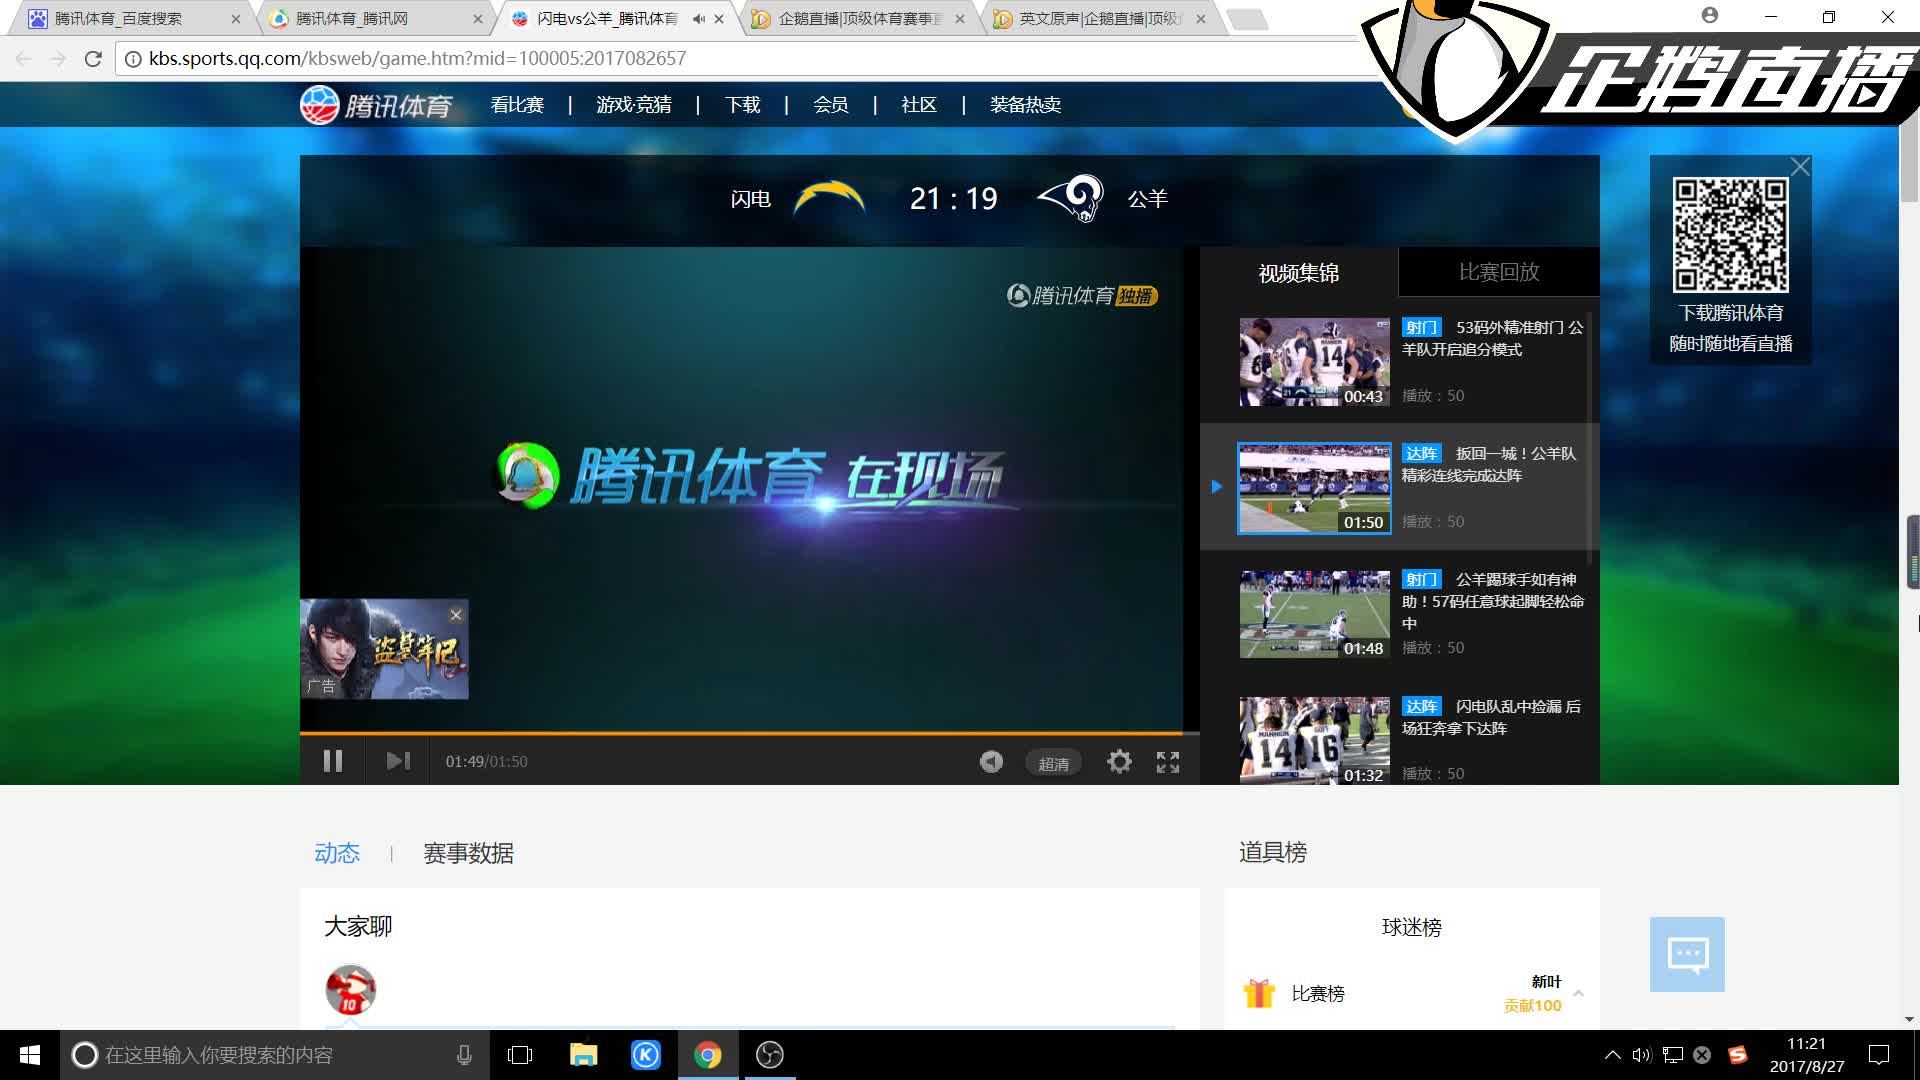Open the 会员 nav menu
This screenshot has height=1080, width=1920.
point(831,105)
